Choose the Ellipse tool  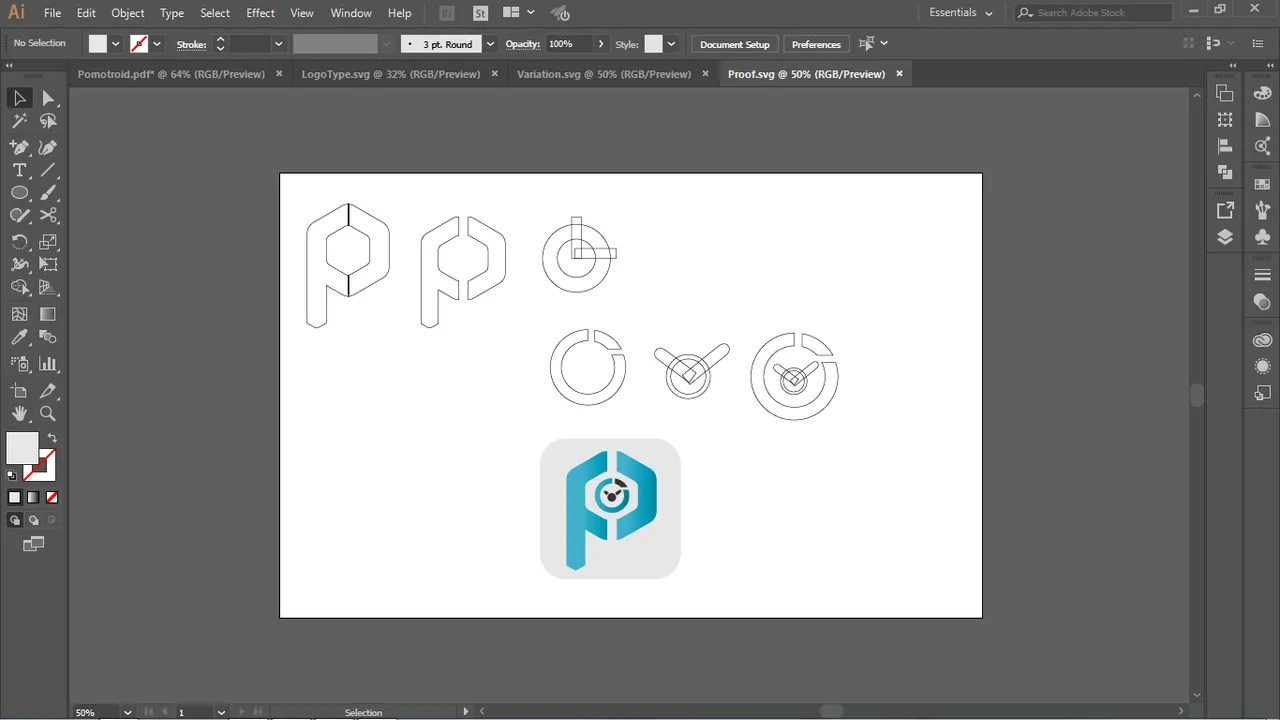[x=19, y=193]
